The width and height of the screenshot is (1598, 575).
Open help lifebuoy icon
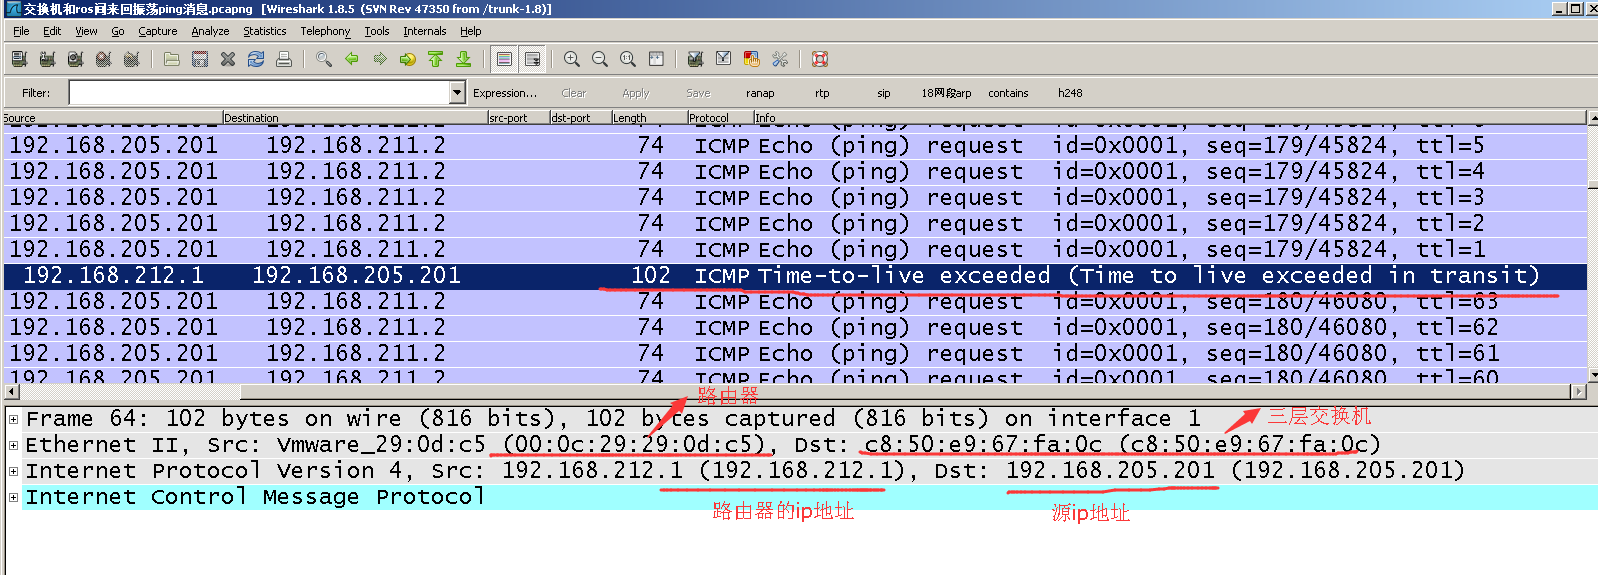tap(820, 59)
